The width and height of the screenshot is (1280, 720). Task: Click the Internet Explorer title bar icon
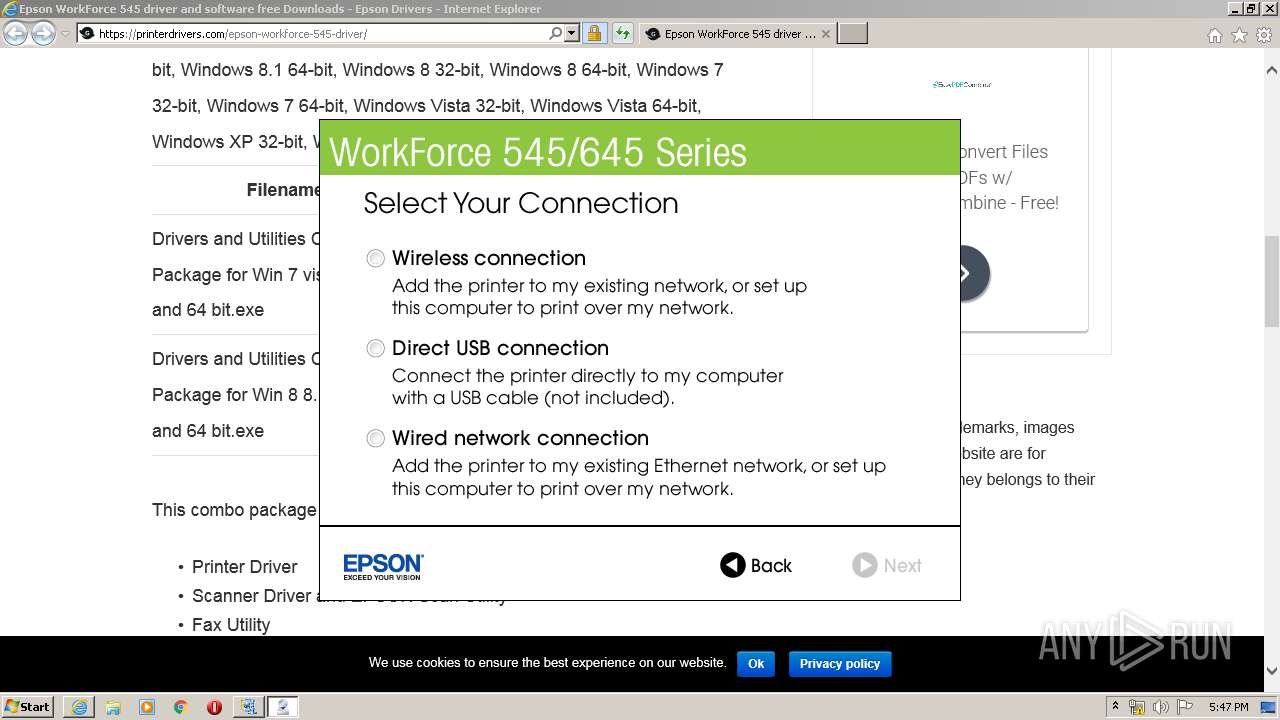[9, 9]
